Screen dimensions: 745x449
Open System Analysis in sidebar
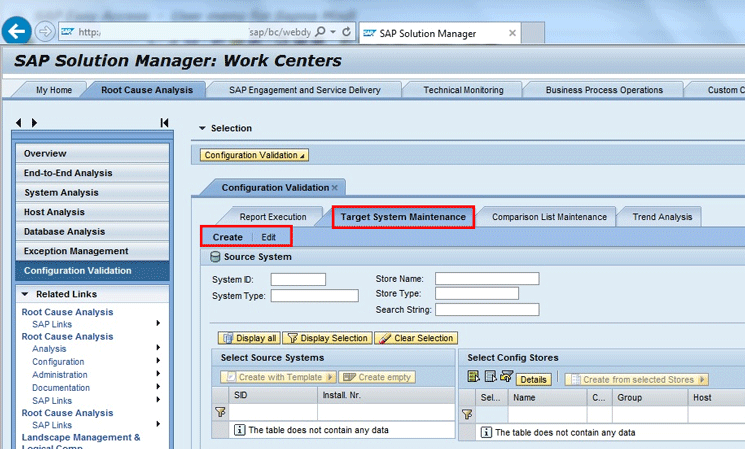coord(92,192)
